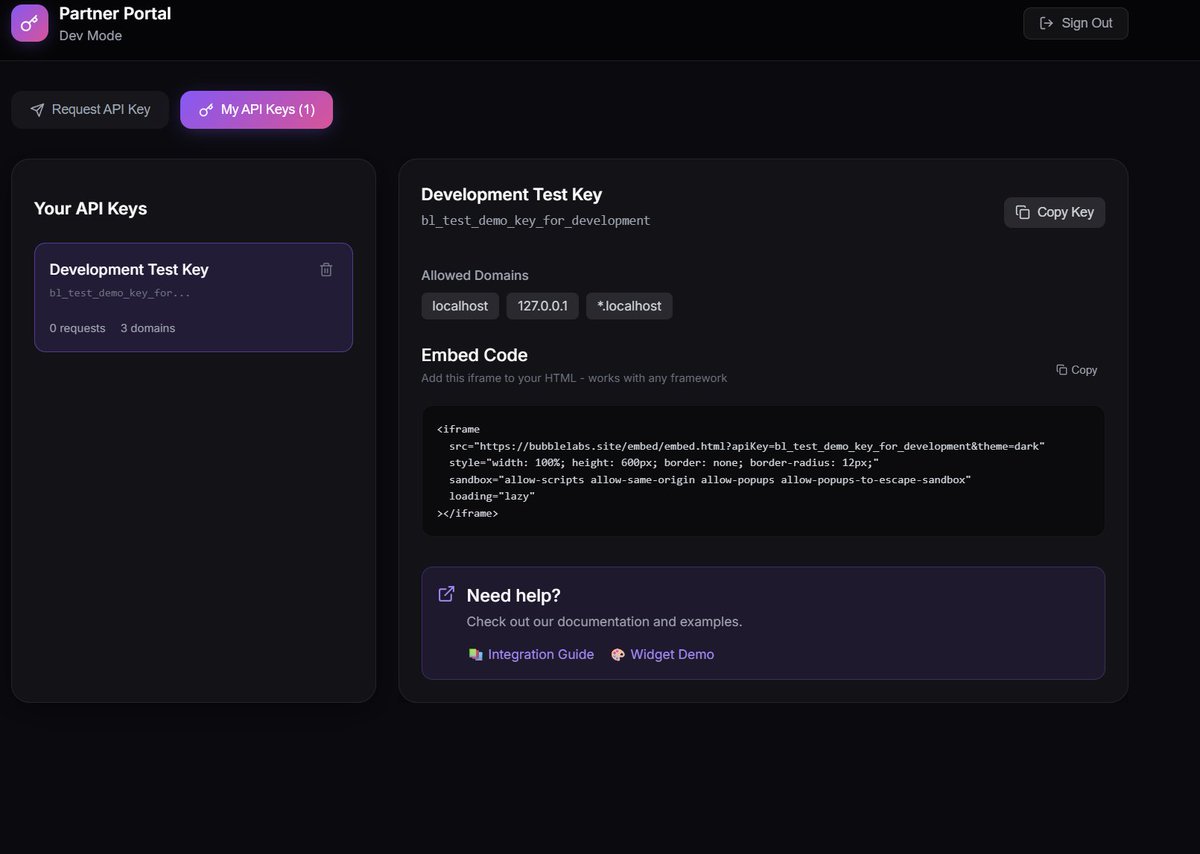Click the Allowed Domains label

point(475,275)
